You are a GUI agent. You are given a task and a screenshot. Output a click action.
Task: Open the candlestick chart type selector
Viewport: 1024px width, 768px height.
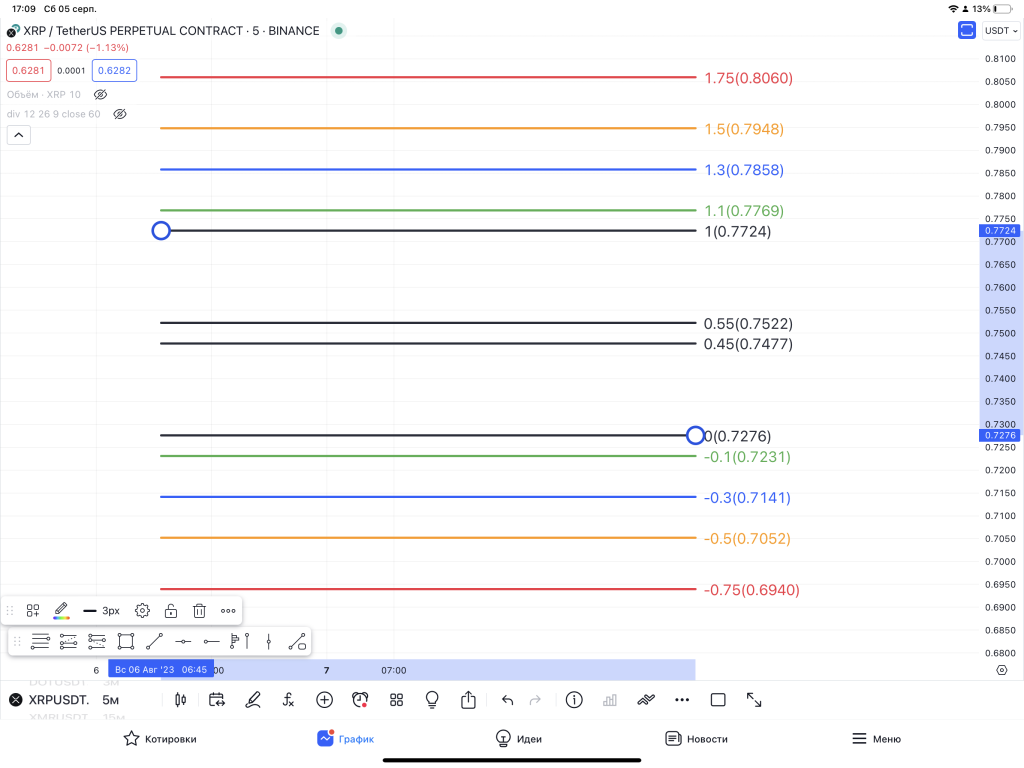click(x=180, y=700)
